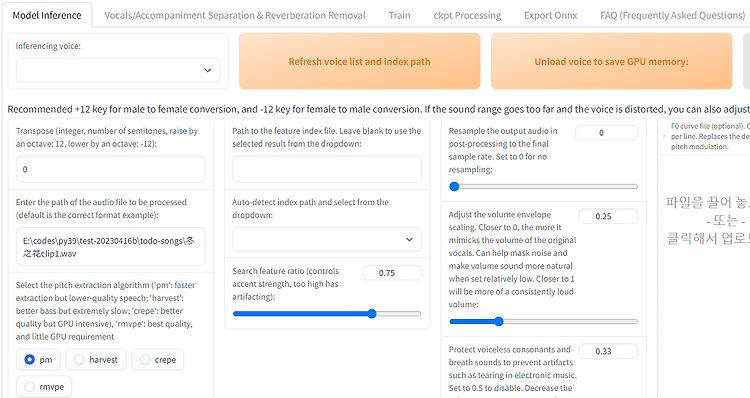Screen dimensions: 750x398
Task: Pick the rmvpe pitch extraction algorithm
Action: pos(44,387)
